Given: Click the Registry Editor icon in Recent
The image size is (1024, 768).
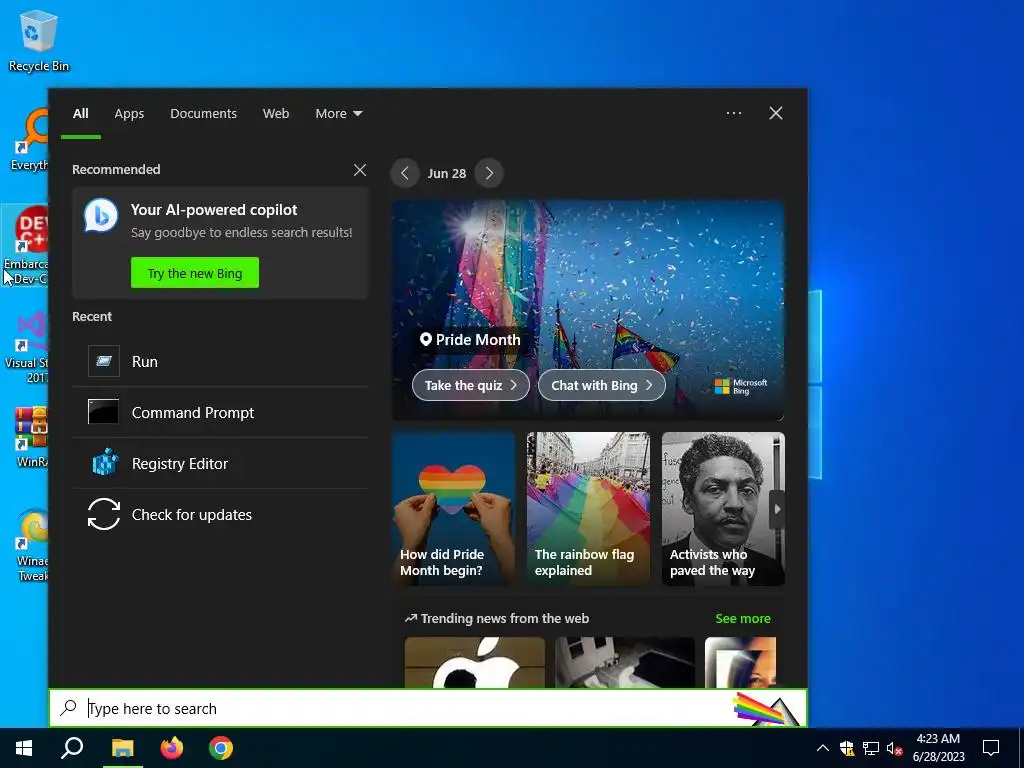Looking at the screenshot, I should tap(104, 463).
